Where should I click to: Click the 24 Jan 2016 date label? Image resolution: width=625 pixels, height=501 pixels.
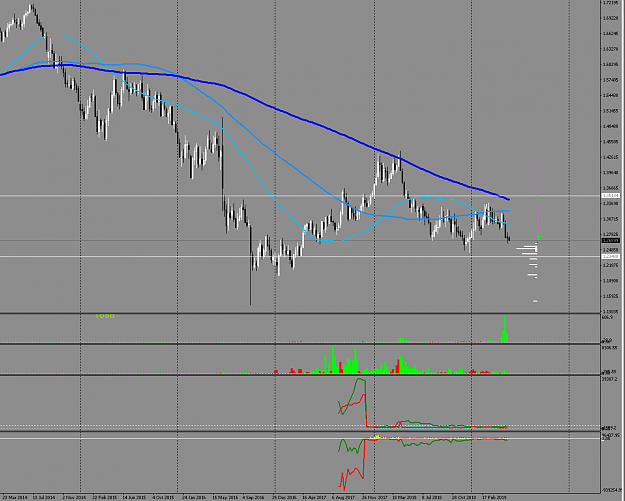[193, 498]
